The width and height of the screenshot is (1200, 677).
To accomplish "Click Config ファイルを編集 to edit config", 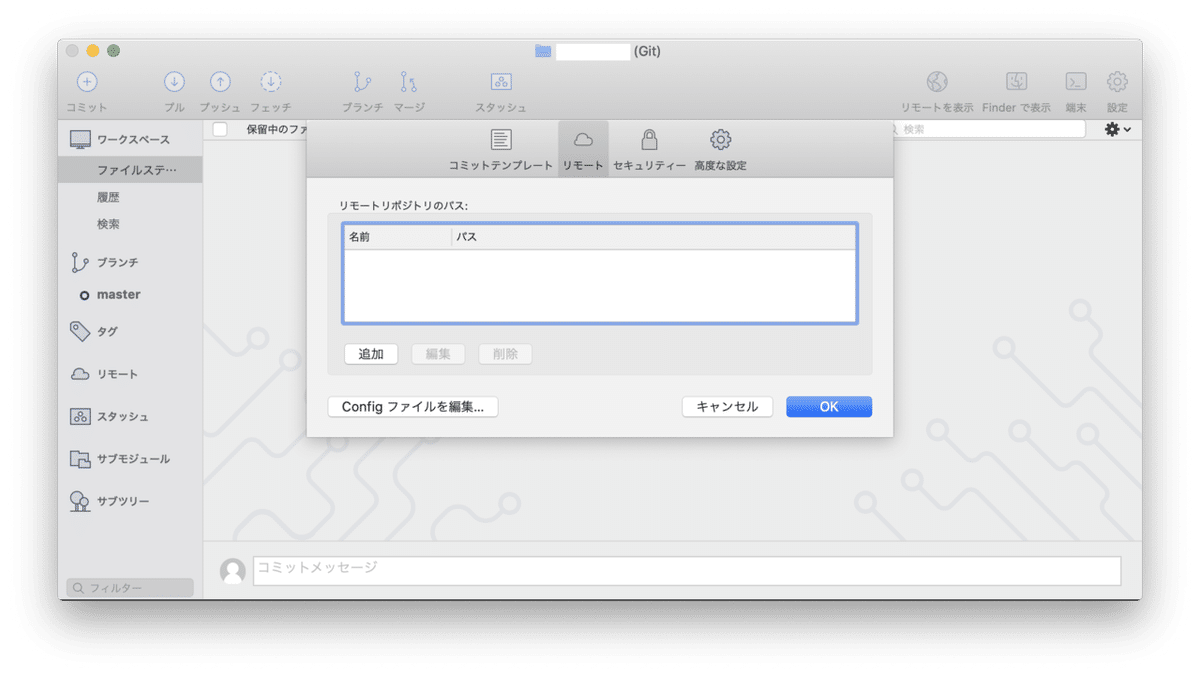I will click(x=413, y=406).
